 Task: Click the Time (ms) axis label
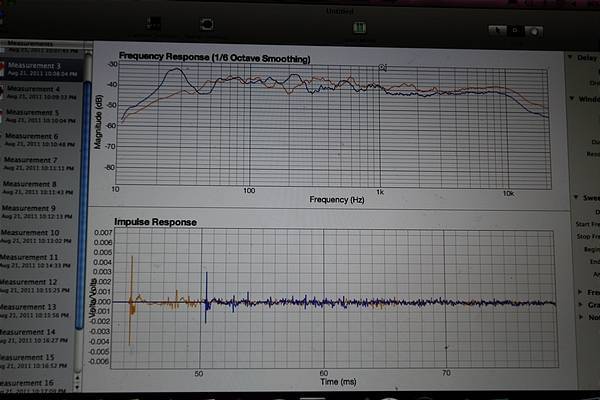click(338, 382)
